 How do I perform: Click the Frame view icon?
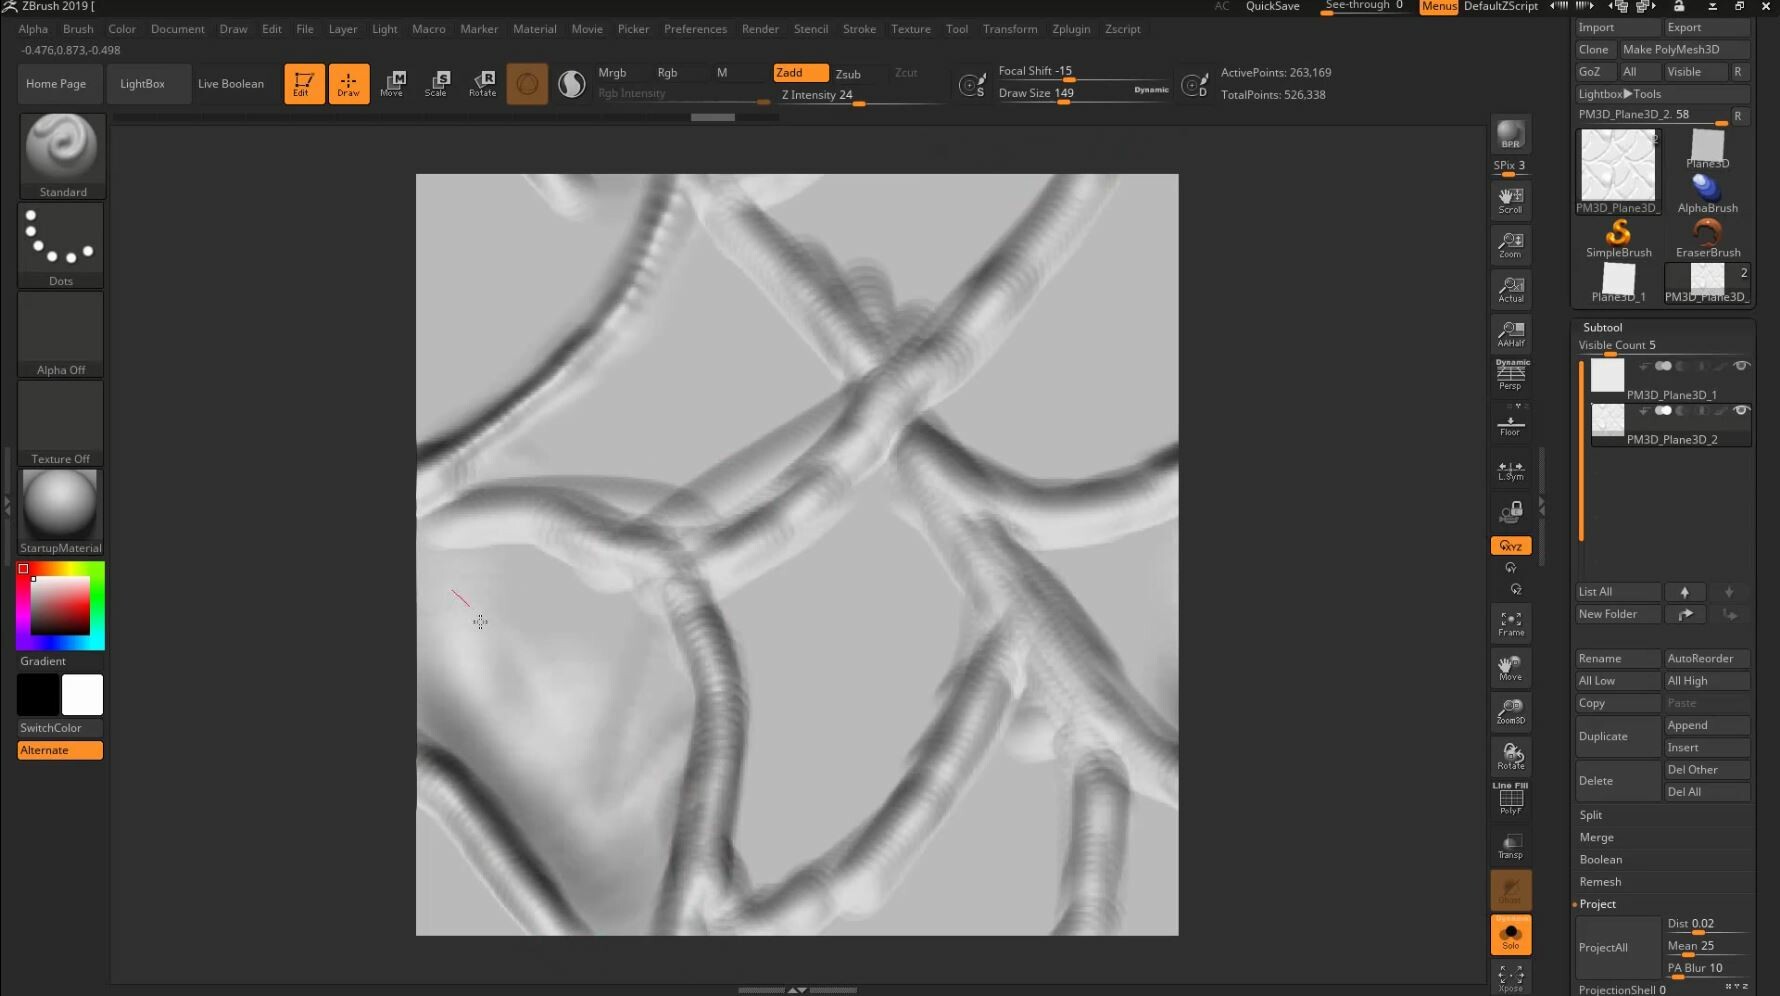tap(1510, 623)
